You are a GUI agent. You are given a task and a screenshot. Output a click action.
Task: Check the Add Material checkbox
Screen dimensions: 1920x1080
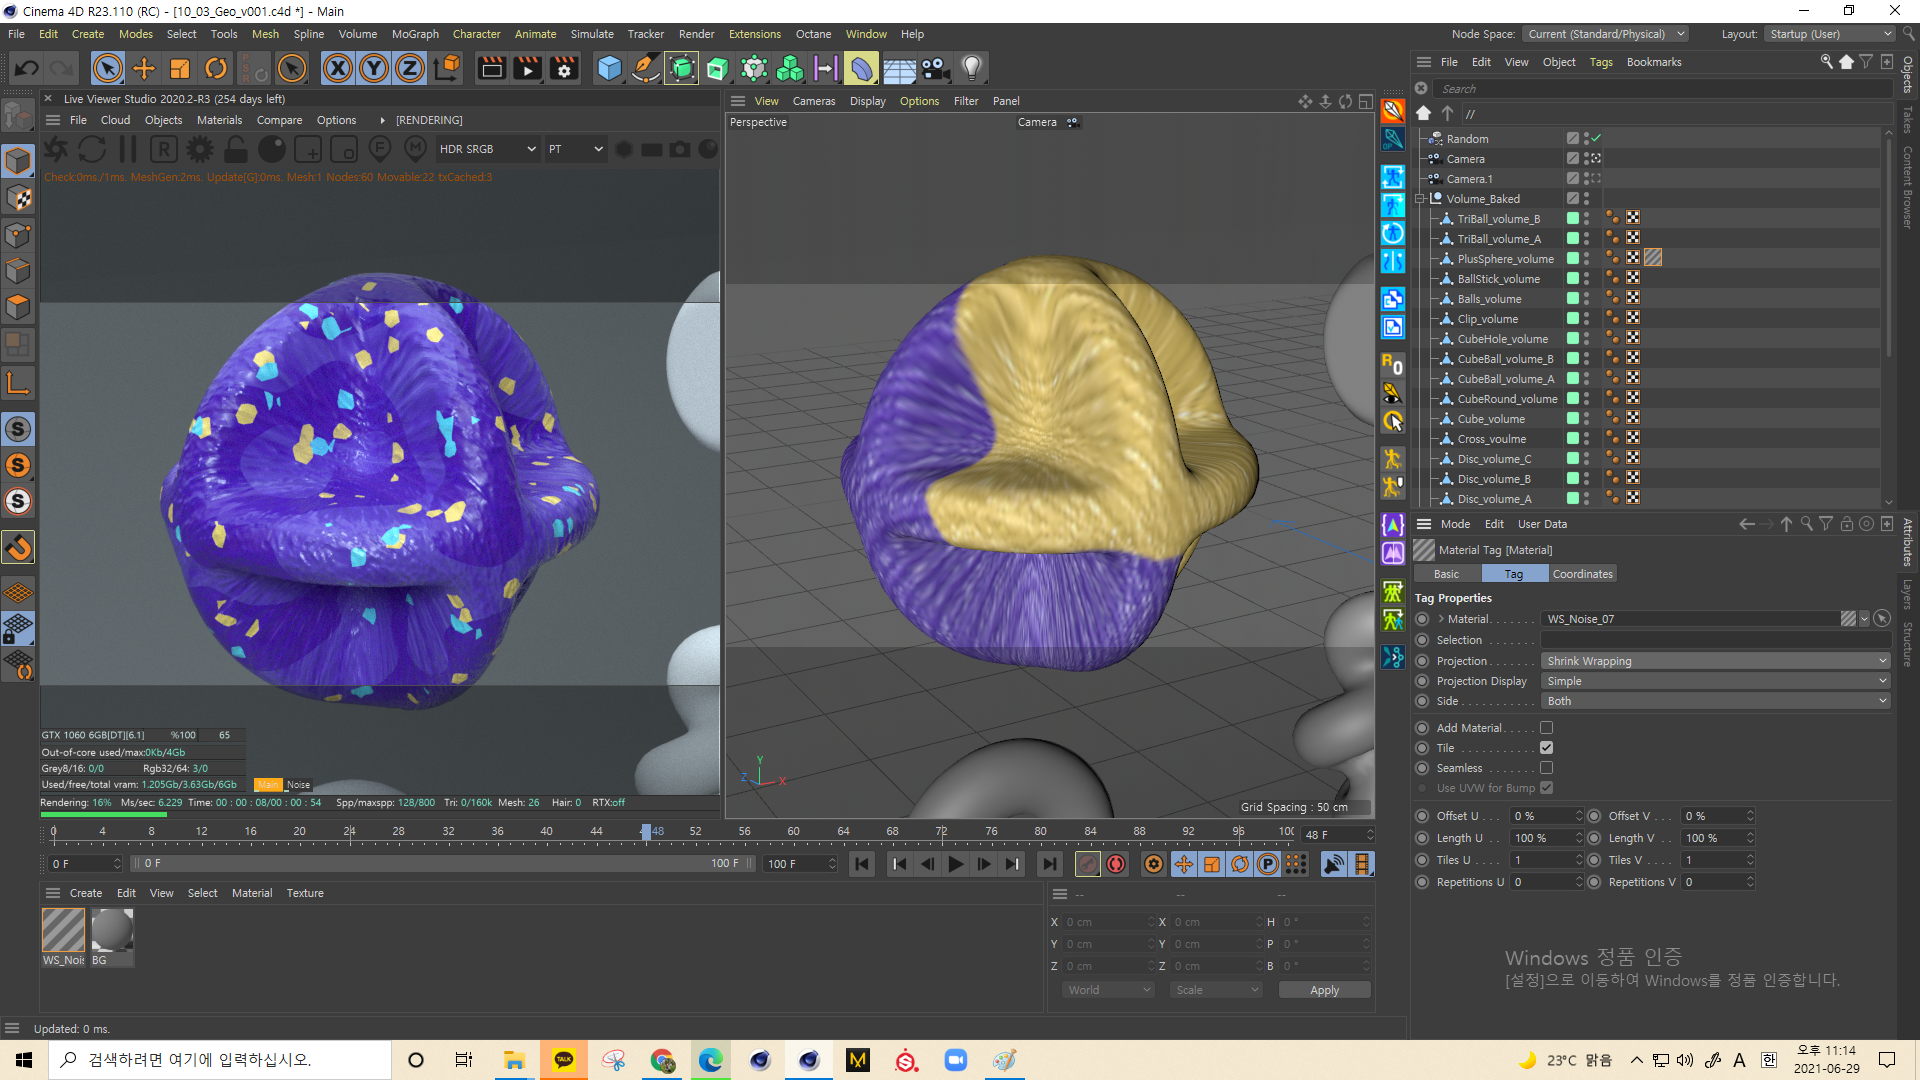point(1546,728)
